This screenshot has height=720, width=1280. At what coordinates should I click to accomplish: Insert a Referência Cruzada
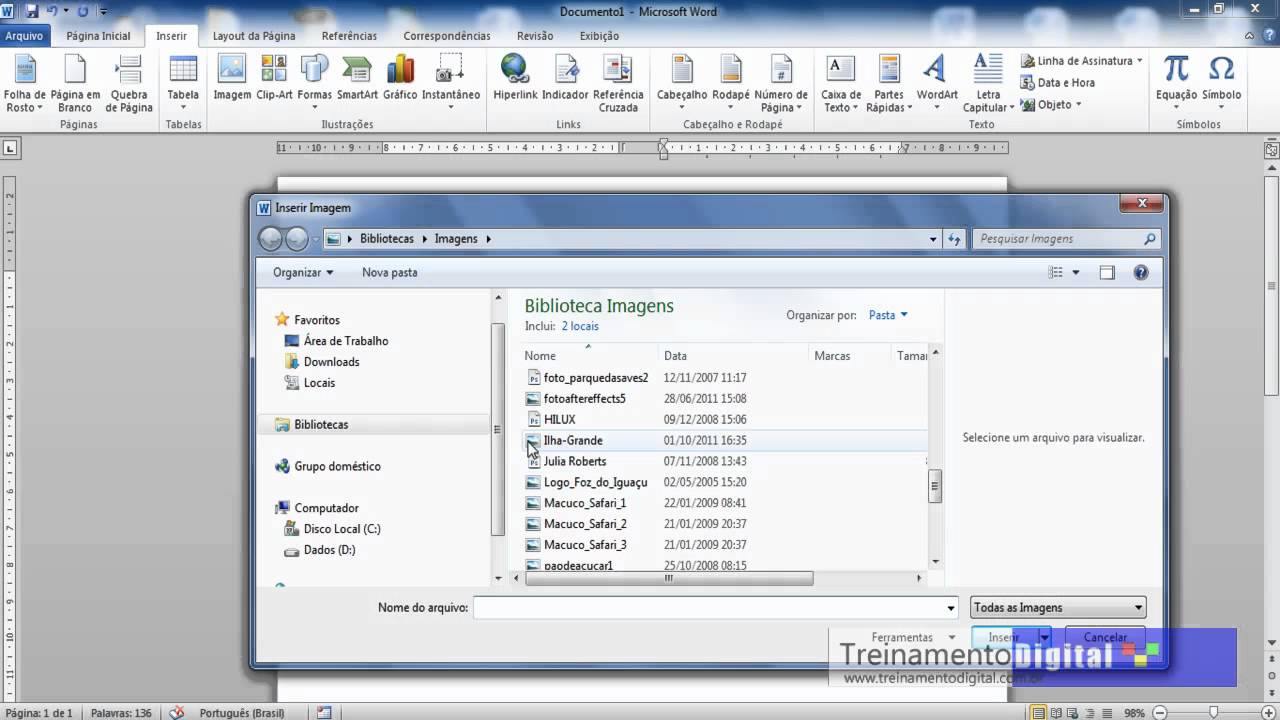point(618,84)
